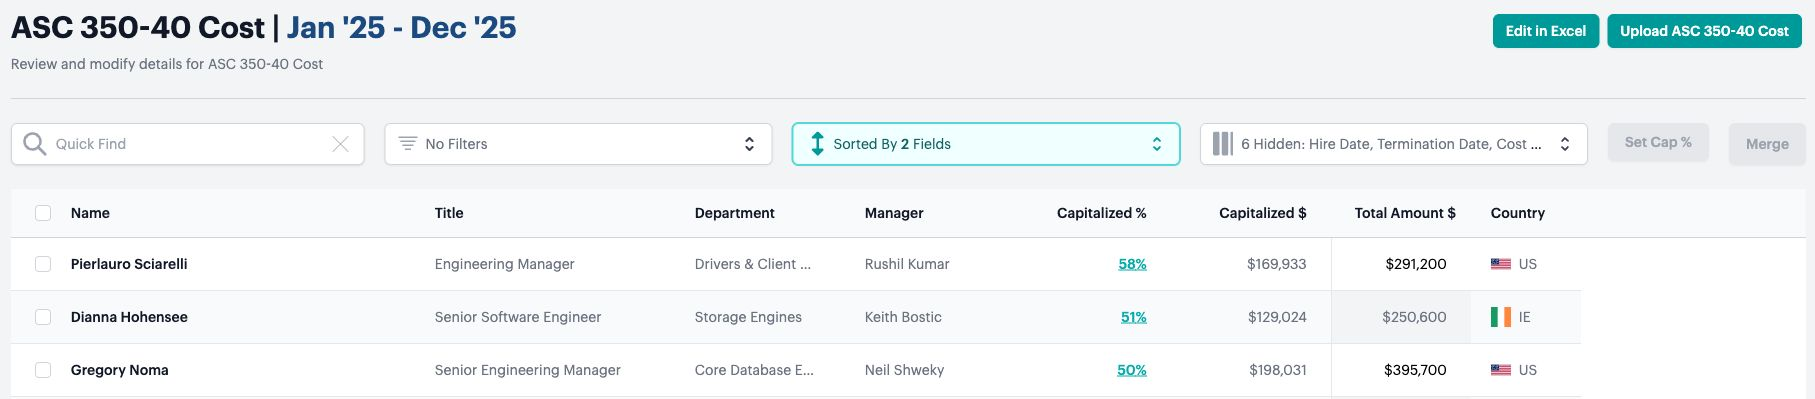Check the Gregory Noma row checkbox
1815x399 pixels.
pyautogui.click(x=43, y=370)
